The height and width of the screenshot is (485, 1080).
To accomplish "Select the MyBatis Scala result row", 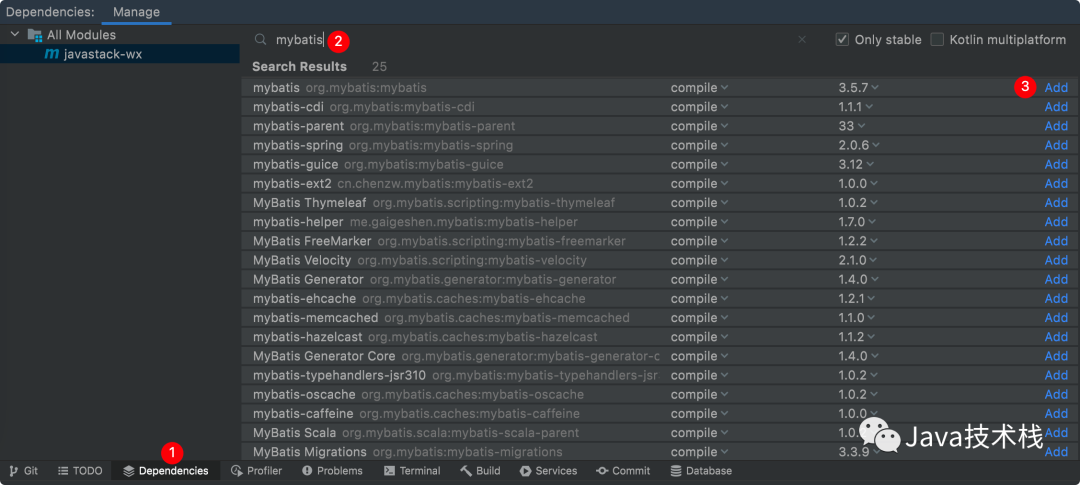I will (x=658, y=433).
